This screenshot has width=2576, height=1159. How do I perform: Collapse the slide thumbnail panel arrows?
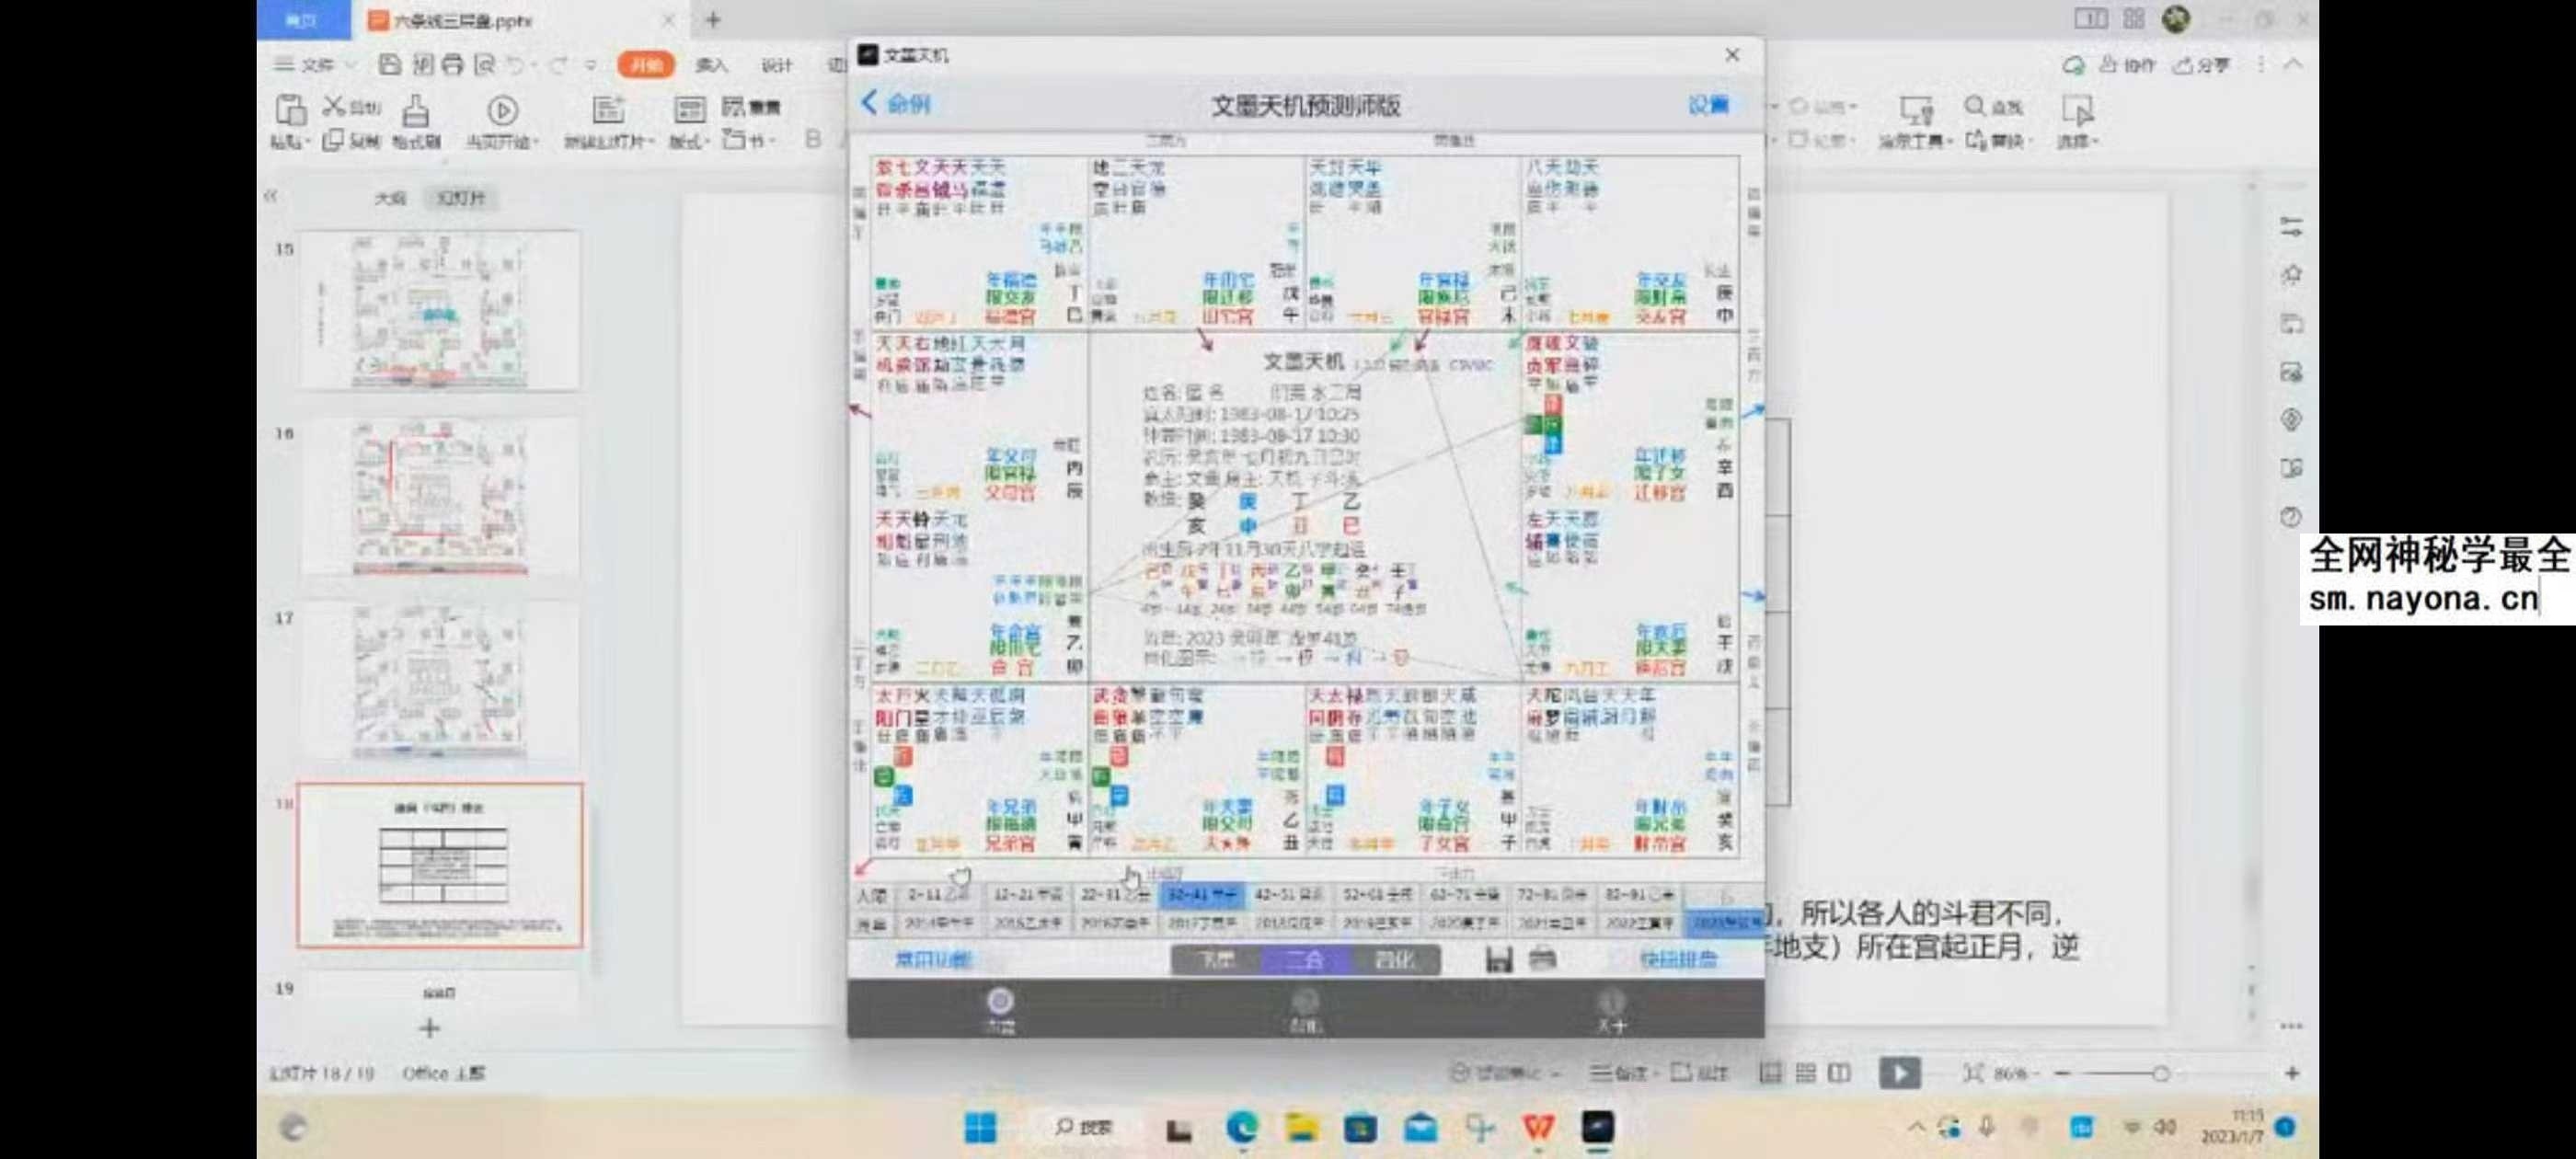[x=270, y=197]
